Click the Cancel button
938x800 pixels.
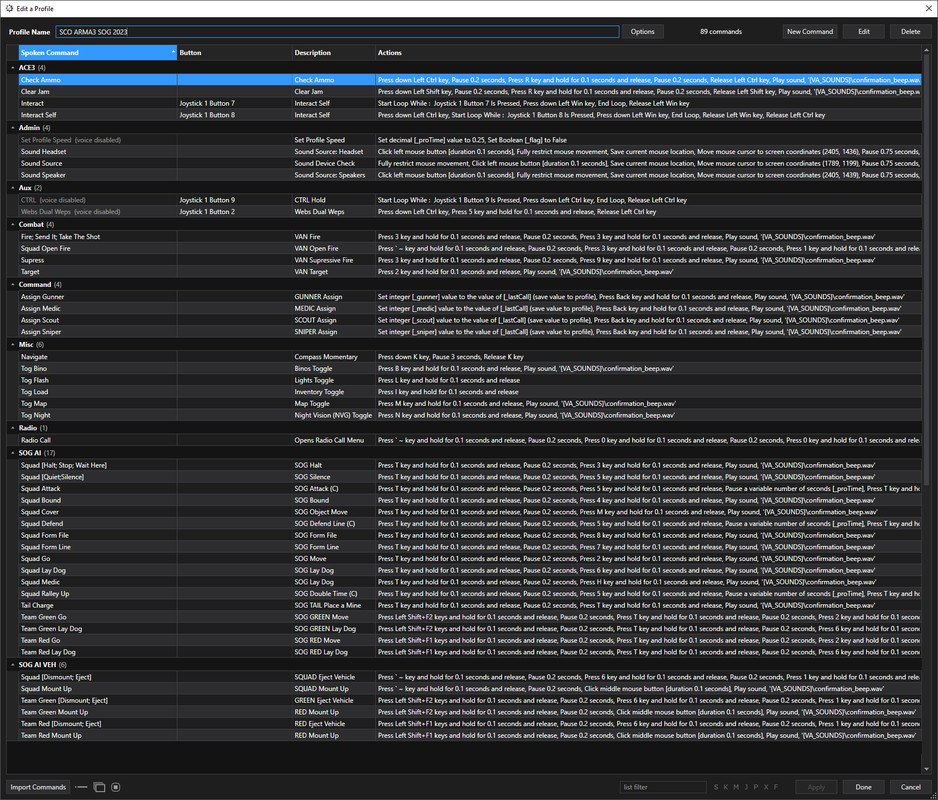910,787
